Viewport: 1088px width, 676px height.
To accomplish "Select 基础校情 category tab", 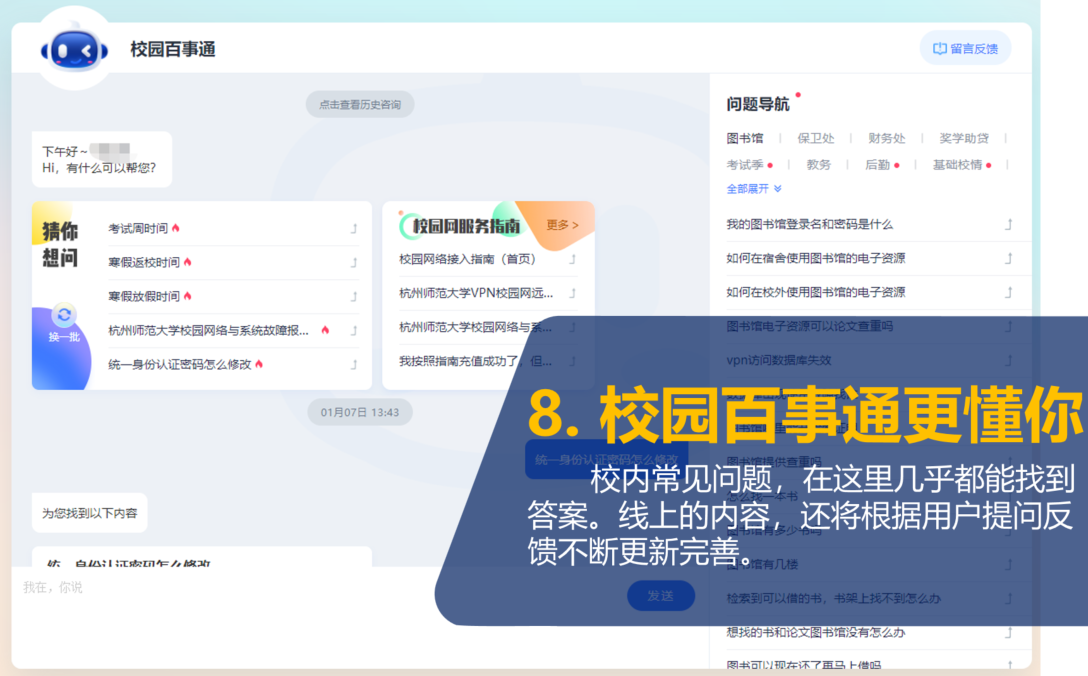I will [958, 164].
